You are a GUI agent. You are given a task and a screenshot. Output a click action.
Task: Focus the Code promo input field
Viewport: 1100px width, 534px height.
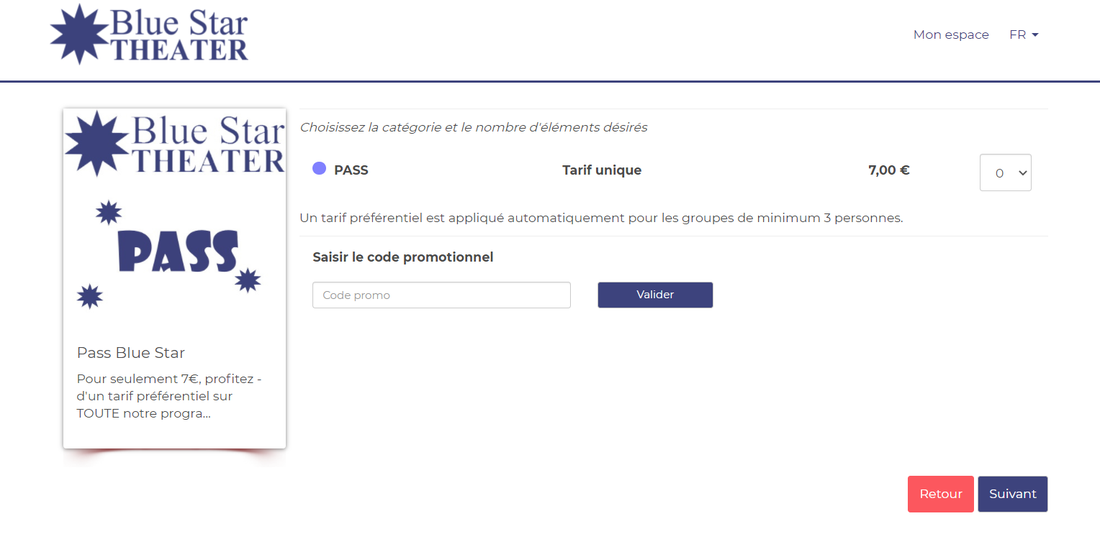(x=441, y=295)
